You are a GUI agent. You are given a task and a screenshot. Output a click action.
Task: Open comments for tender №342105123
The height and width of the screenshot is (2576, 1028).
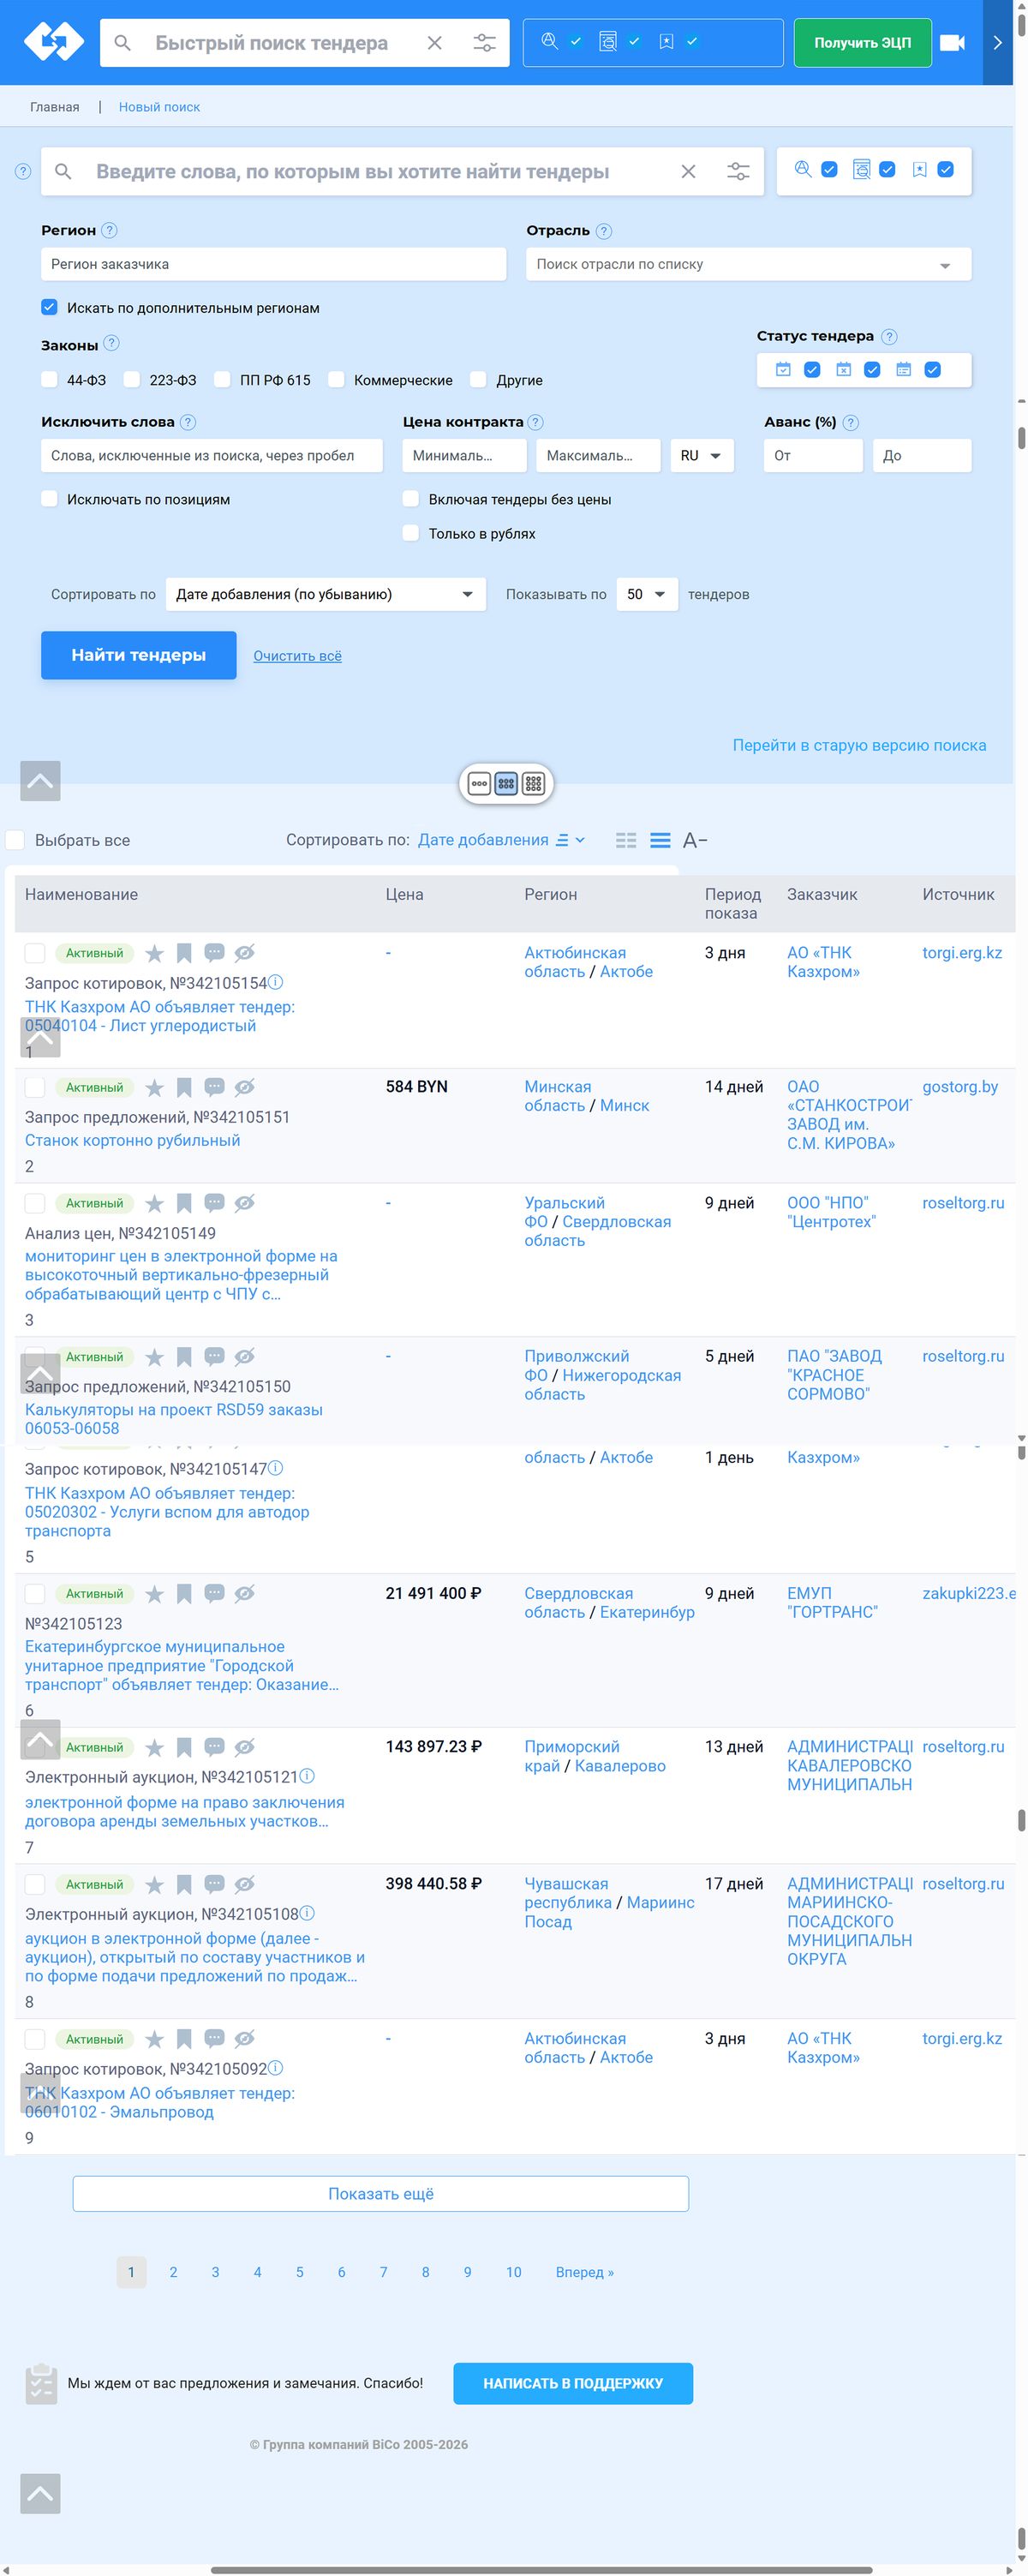coord(214,1593)
